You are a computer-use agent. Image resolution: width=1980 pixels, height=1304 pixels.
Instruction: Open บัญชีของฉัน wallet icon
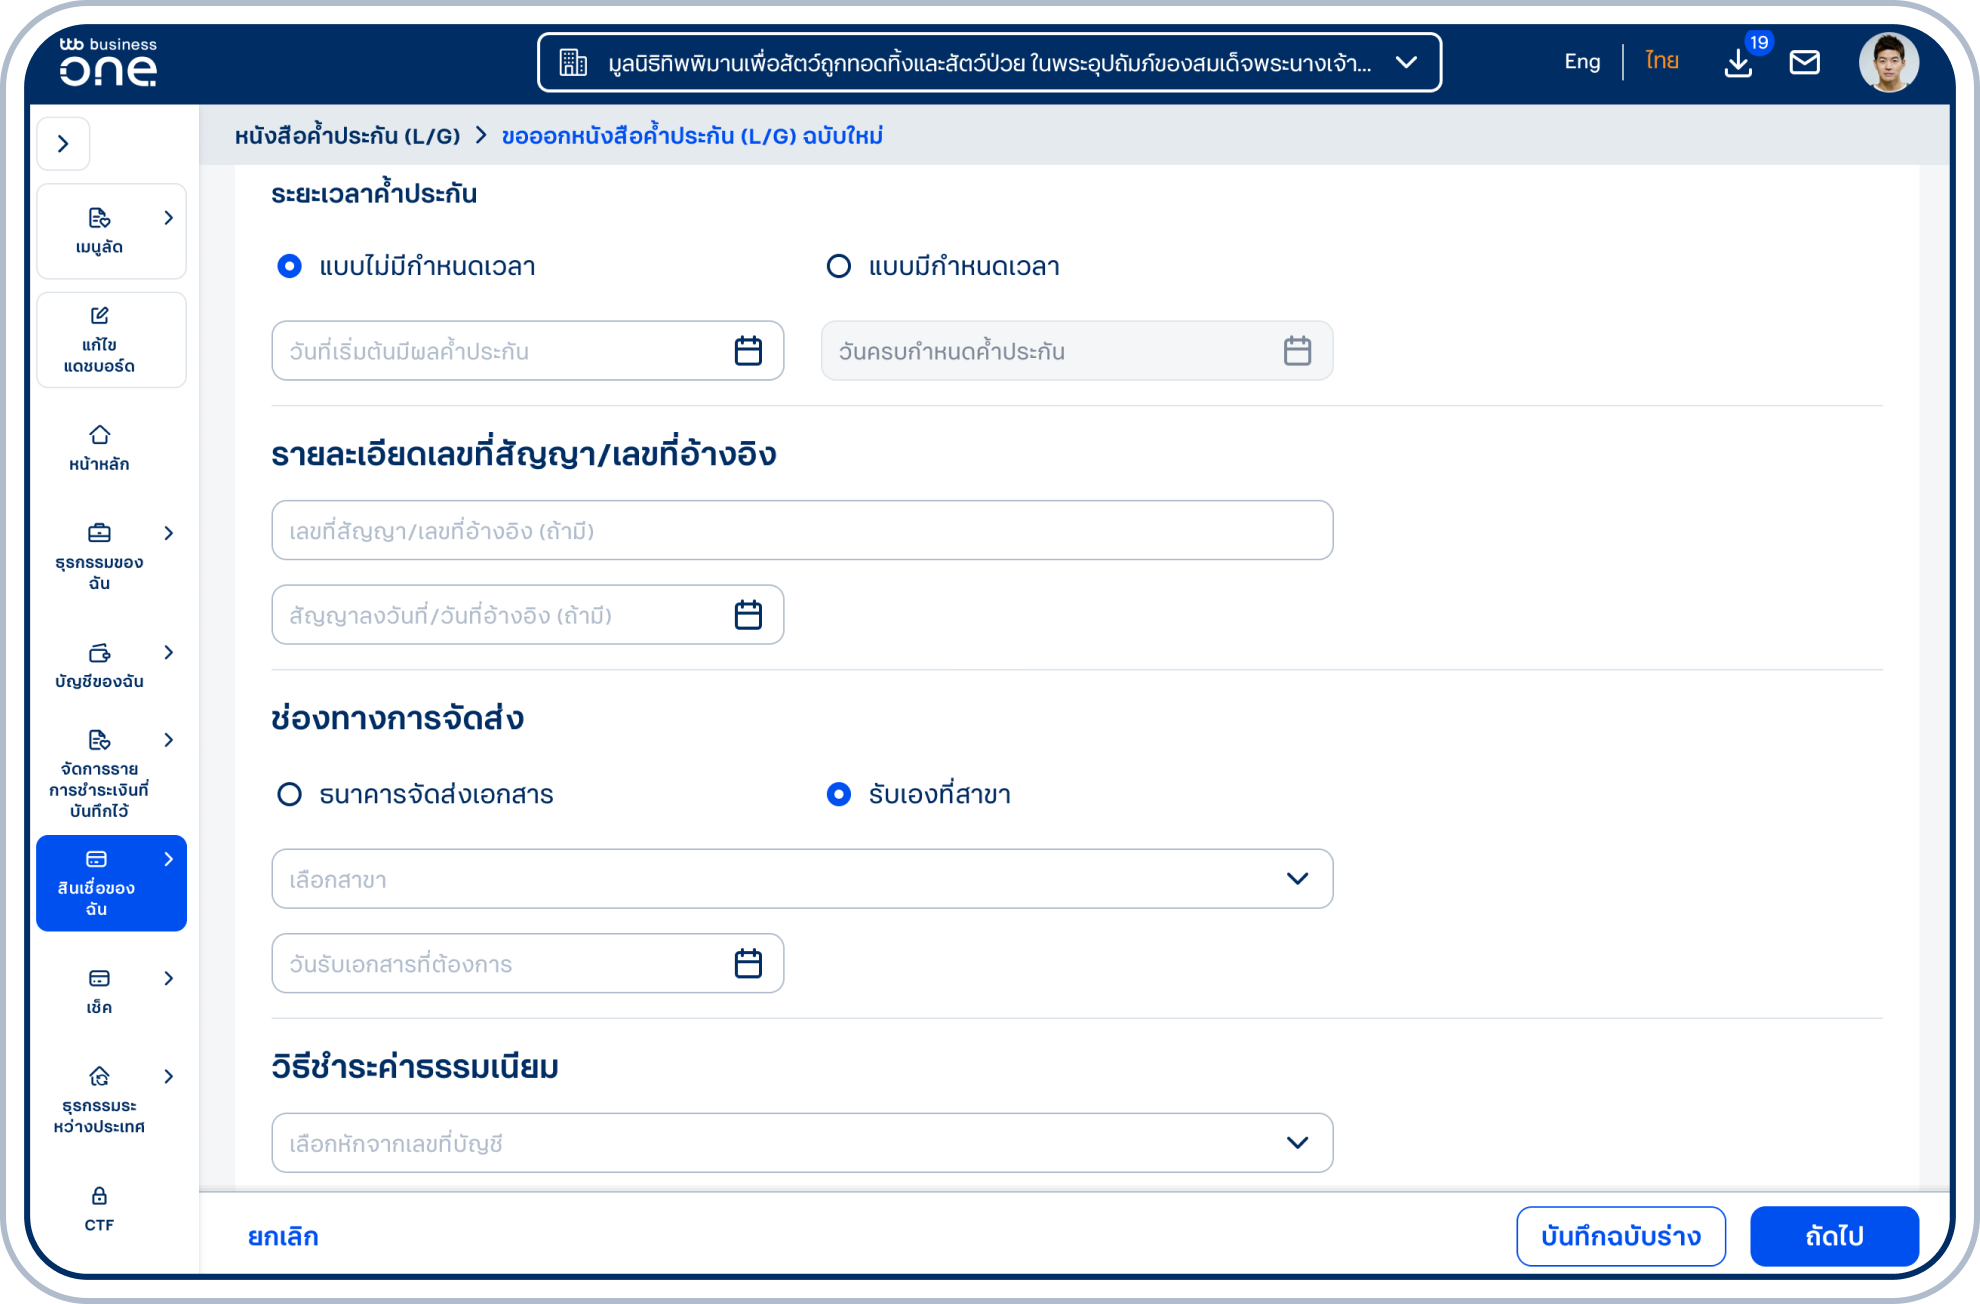tap(99, 653)
